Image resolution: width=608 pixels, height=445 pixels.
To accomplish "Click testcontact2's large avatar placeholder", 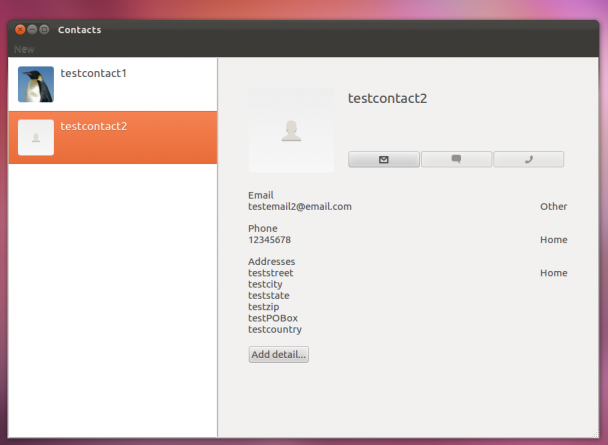I will tap(291, 130).
